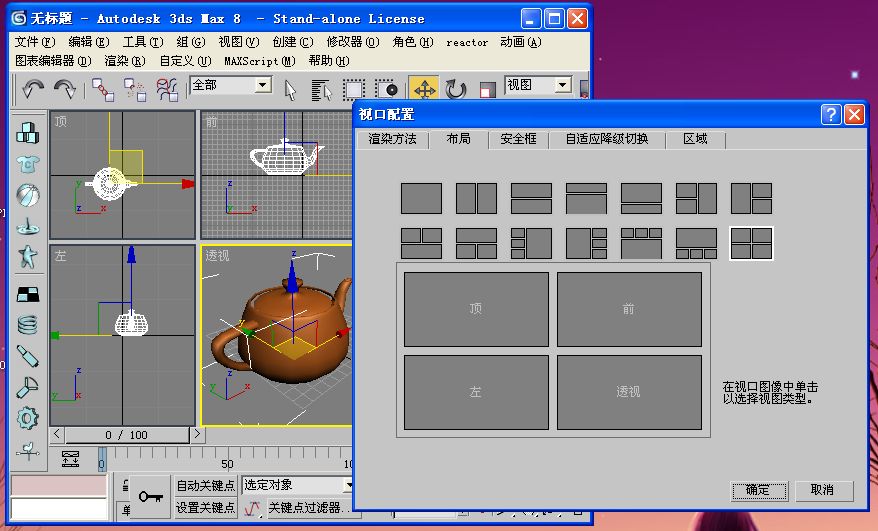
Task: Activate Bind to Space Warp tool
Action: [x=167, y=90]
